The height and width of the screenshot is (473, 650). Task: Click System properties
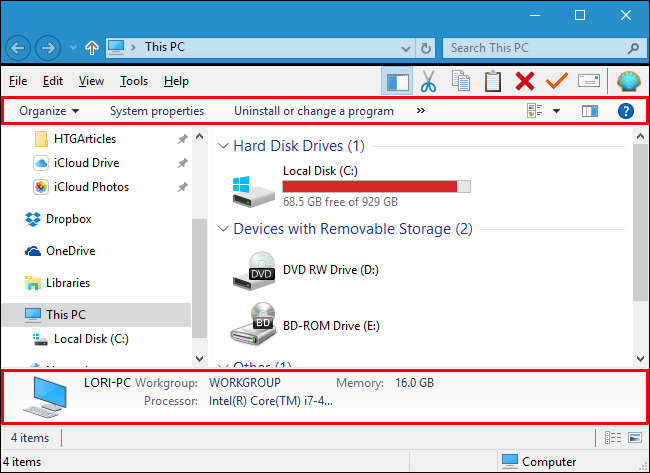click(157, 111)
